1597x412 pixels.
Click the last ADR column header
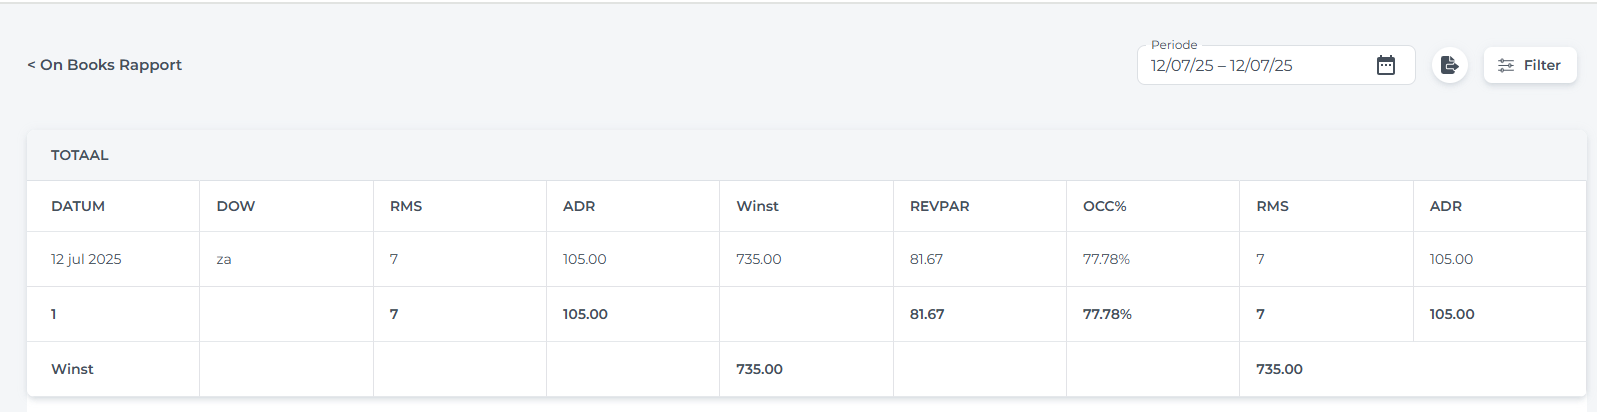pyautogui.click(x=1446, y=206)
